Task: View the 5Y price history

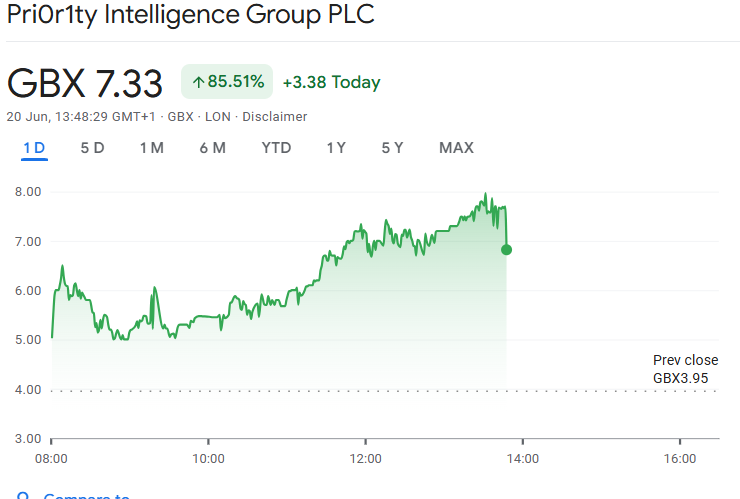Action: click(x=392, y=148)
